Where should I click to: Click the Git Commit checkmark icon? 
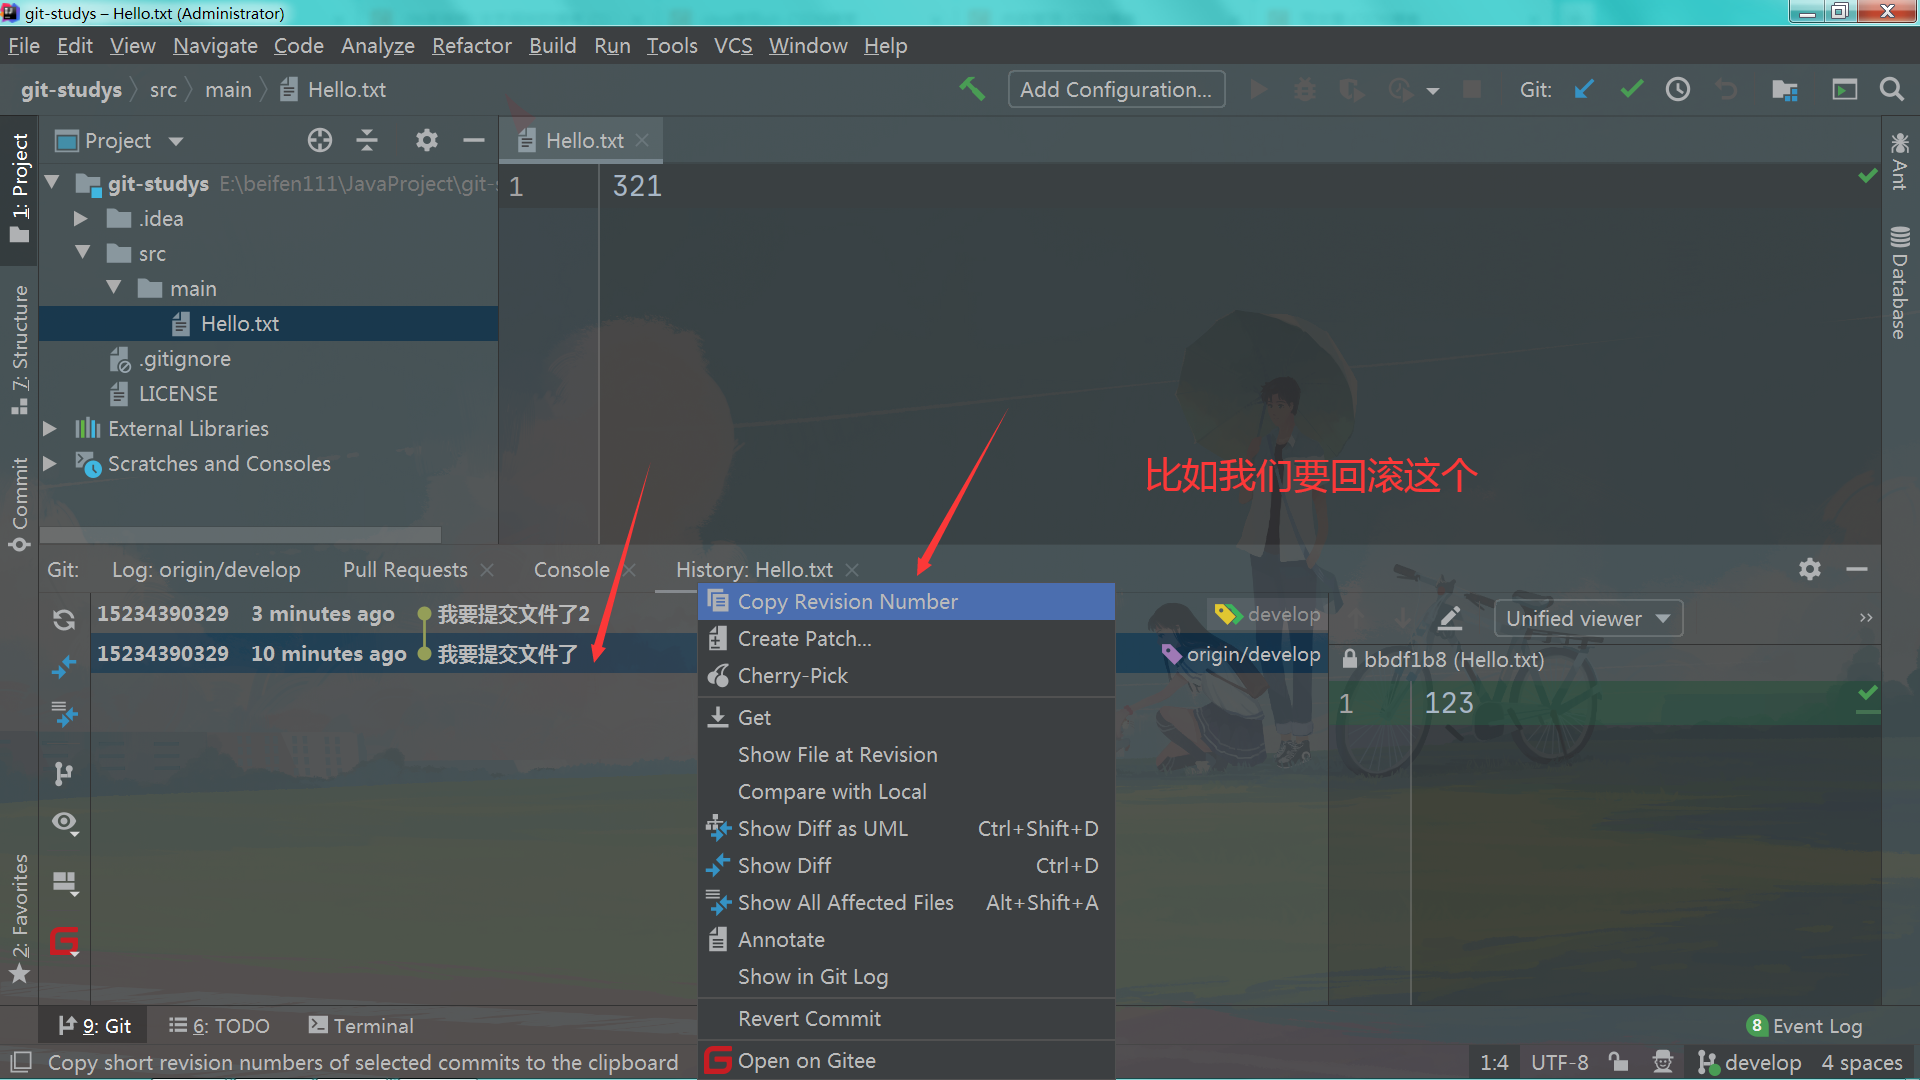pos(1632,89)
